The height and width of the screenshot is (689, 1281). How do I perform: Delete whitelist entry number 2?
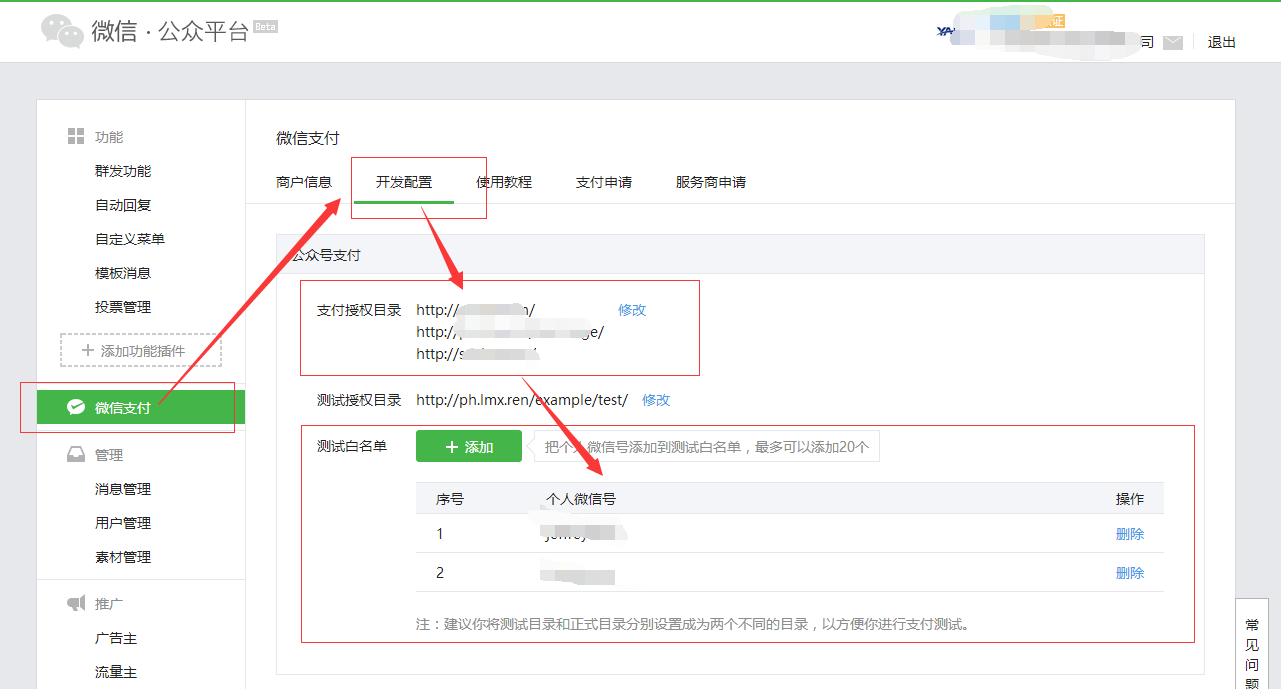(x=1130, y=573)
